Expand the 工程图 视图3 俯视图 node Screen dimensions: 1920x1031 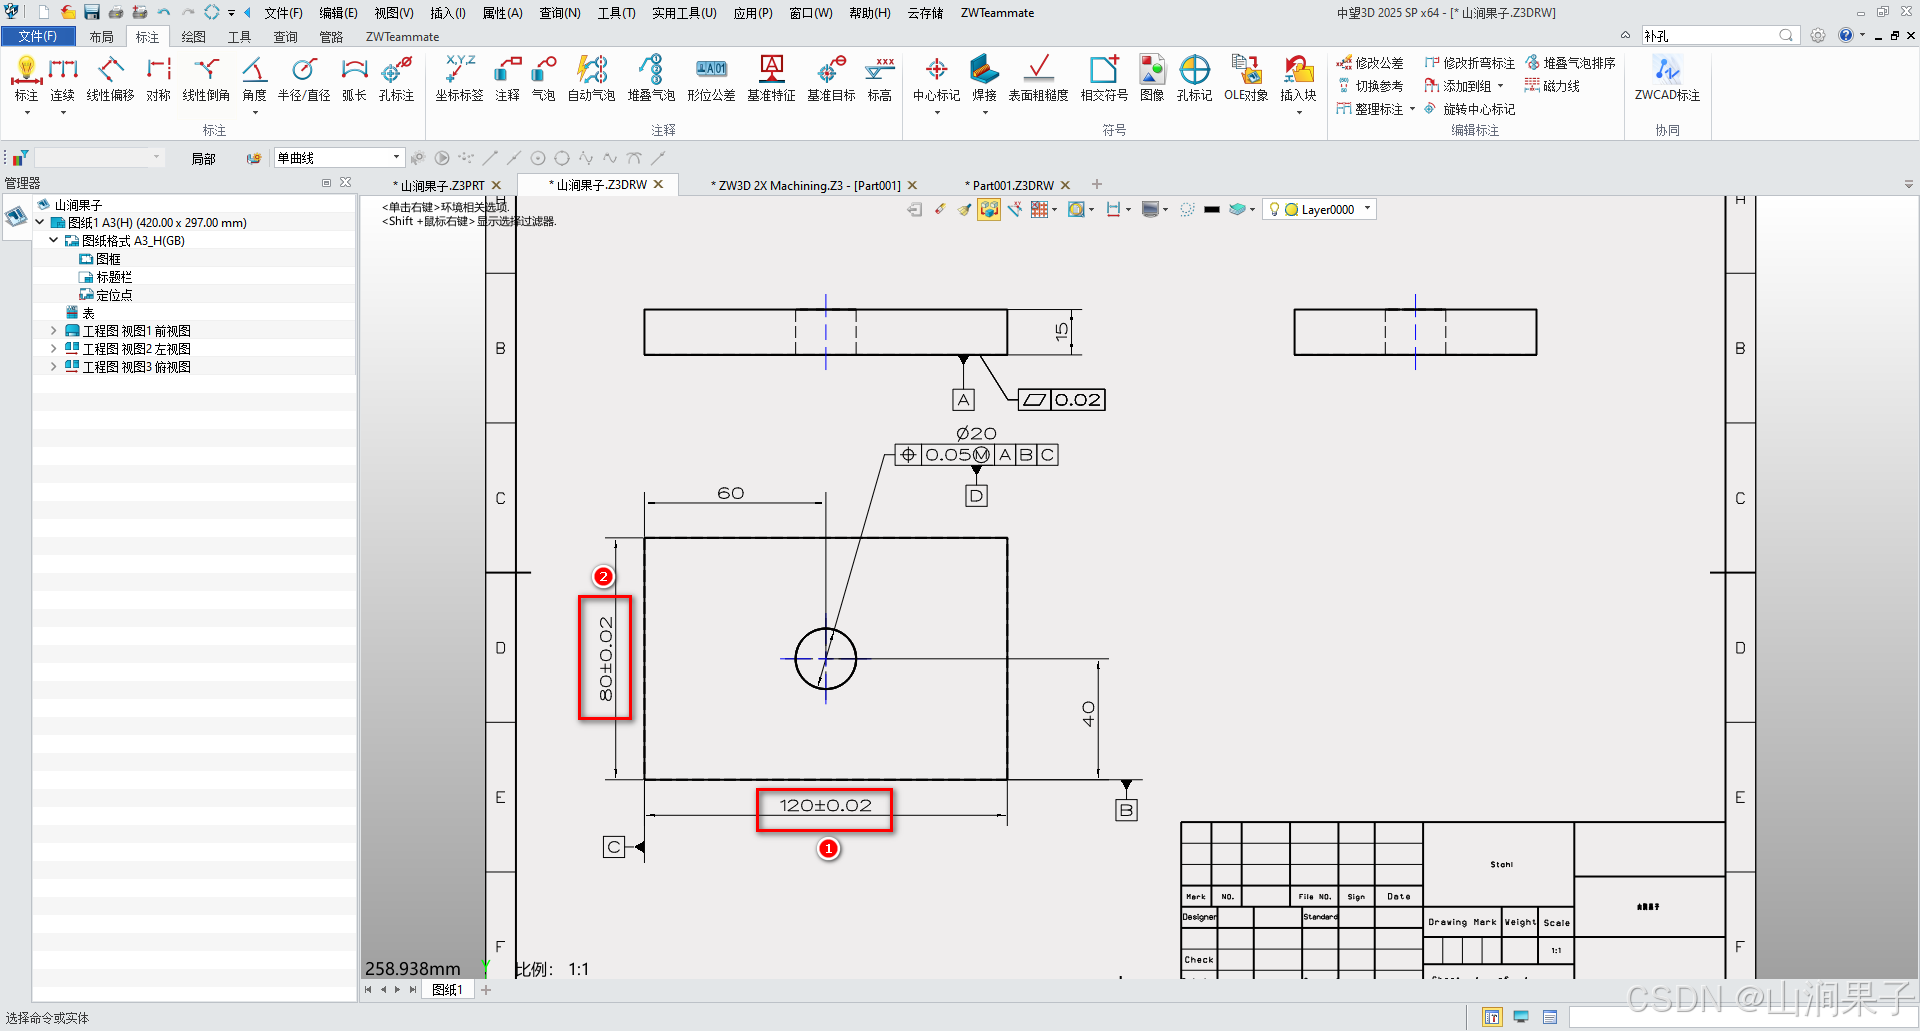[x=54, y=367]
